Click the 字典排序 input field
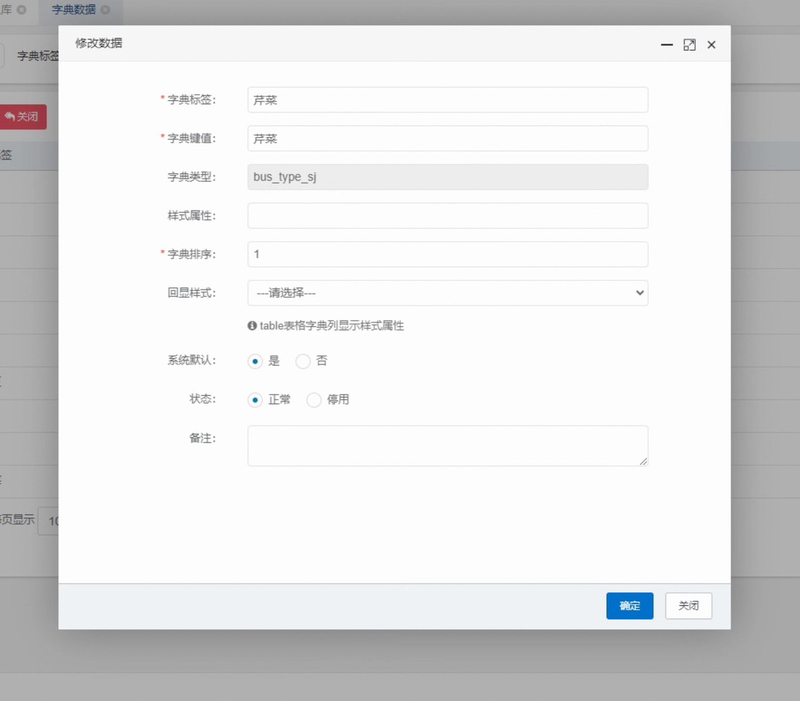800x701 pixels. click(x=447, y=255)
